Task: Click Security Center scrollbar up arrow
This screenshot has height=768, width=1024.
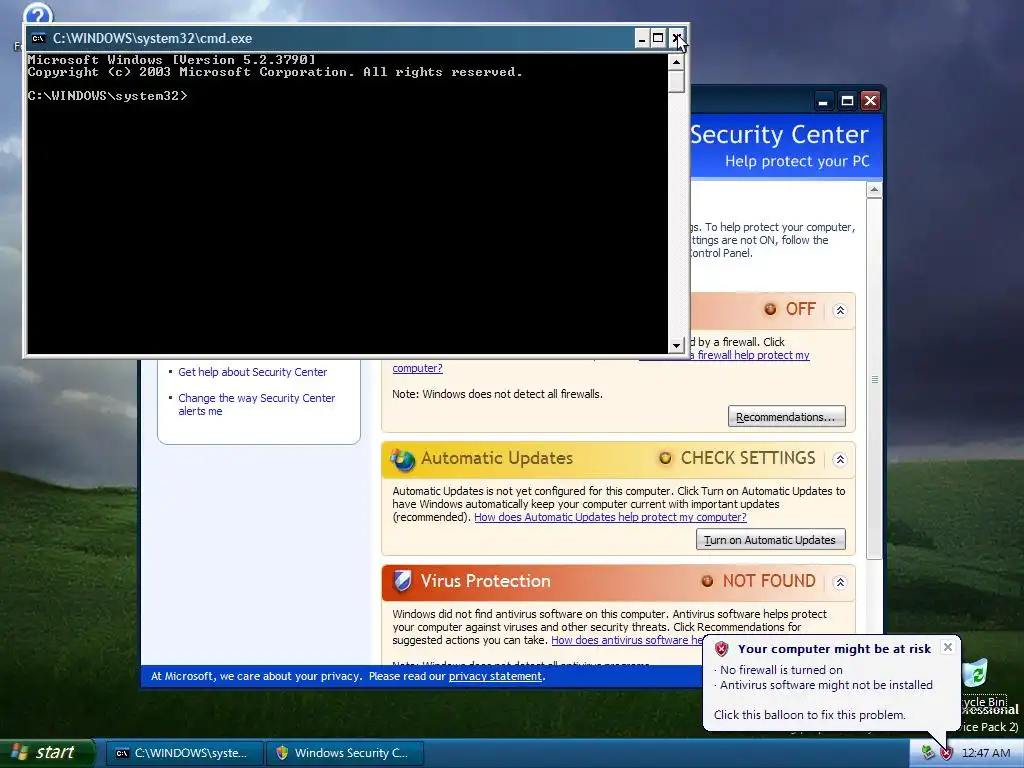Action: coord(874,190)
